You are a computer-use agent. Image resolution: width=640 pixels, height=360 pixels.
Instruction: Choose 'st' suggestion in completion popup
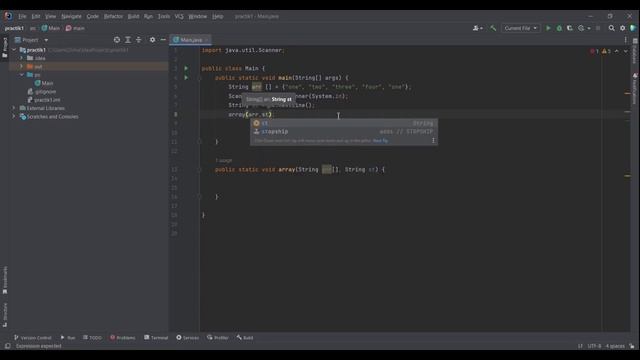click(x=344, y=123)
